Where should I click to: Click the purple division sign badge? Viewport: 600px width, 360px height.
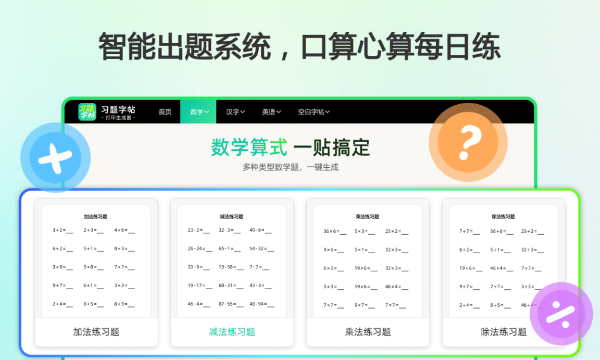561,314
